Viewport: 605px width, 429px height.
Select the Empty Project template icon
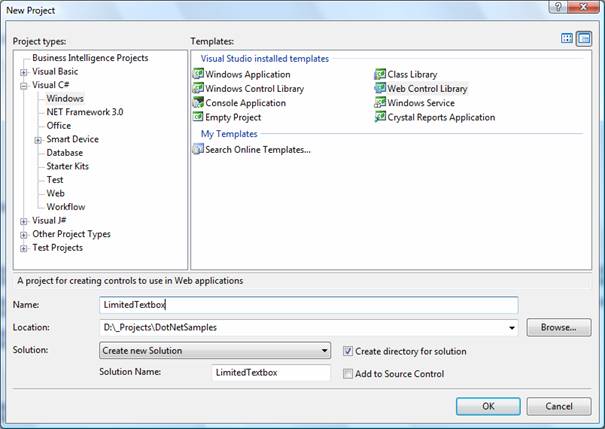pos(198,117)
